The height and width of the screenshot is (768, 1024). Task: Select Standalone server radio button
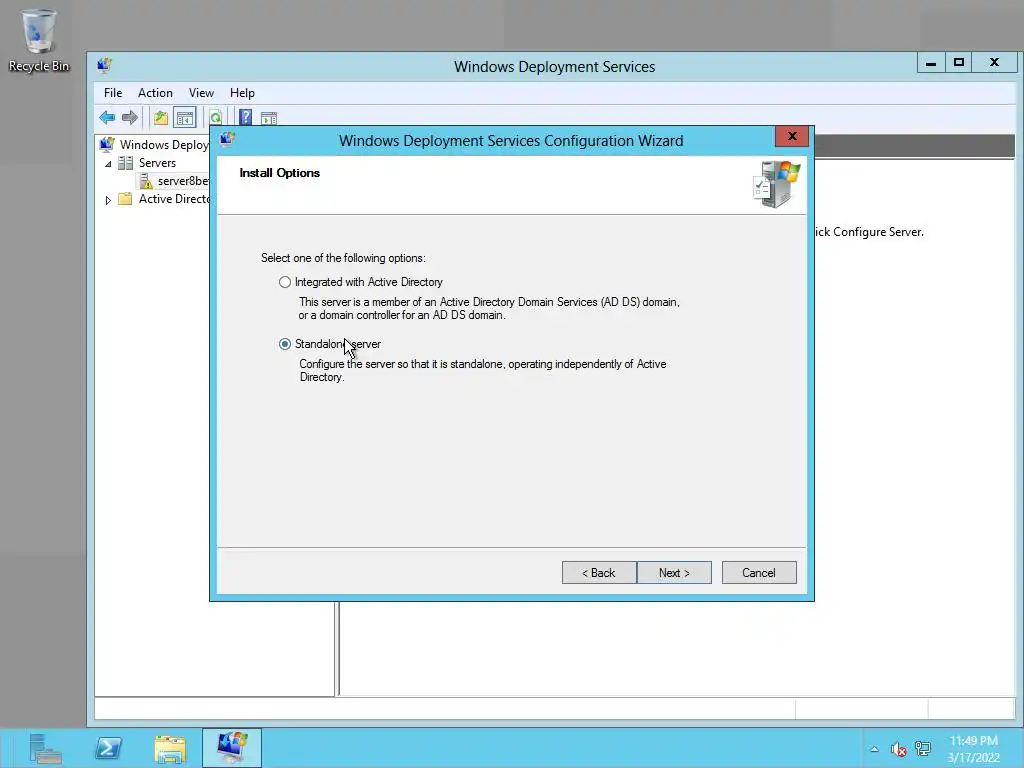click(x=285, y=344)
